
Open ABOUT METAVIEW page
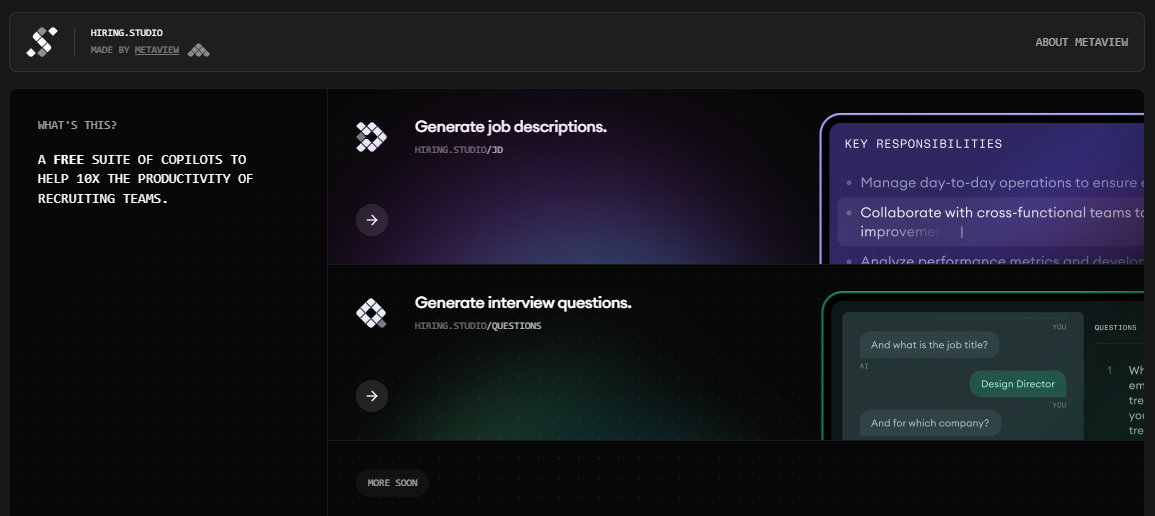pos(1081,42)
